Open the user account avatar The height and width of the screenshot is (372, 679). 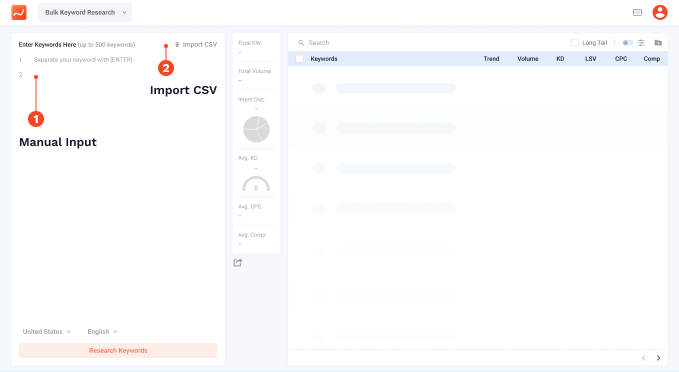tap(660, 13)
